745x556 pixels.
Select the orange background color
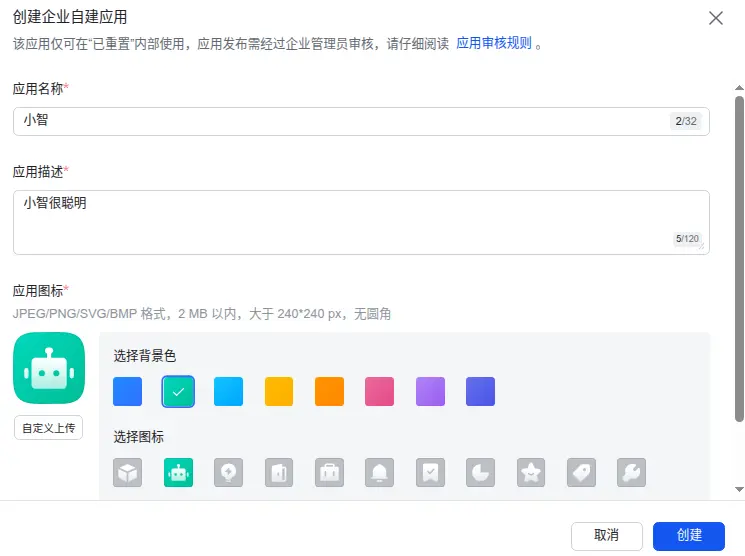click(329, 392)
